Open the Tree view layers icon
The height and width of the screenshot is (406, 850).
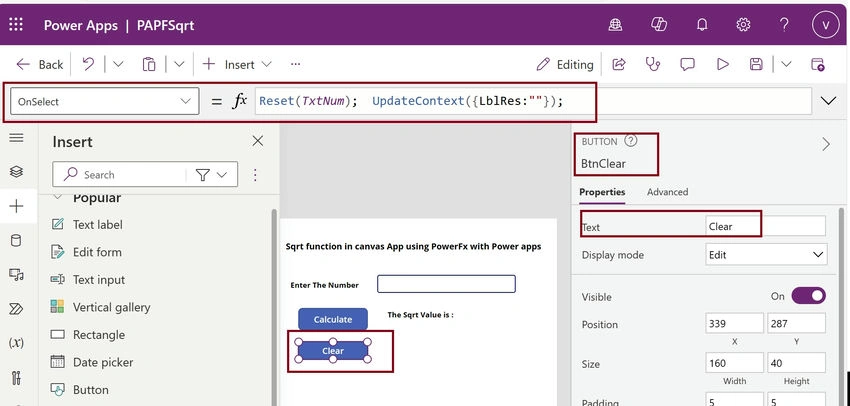16,172
